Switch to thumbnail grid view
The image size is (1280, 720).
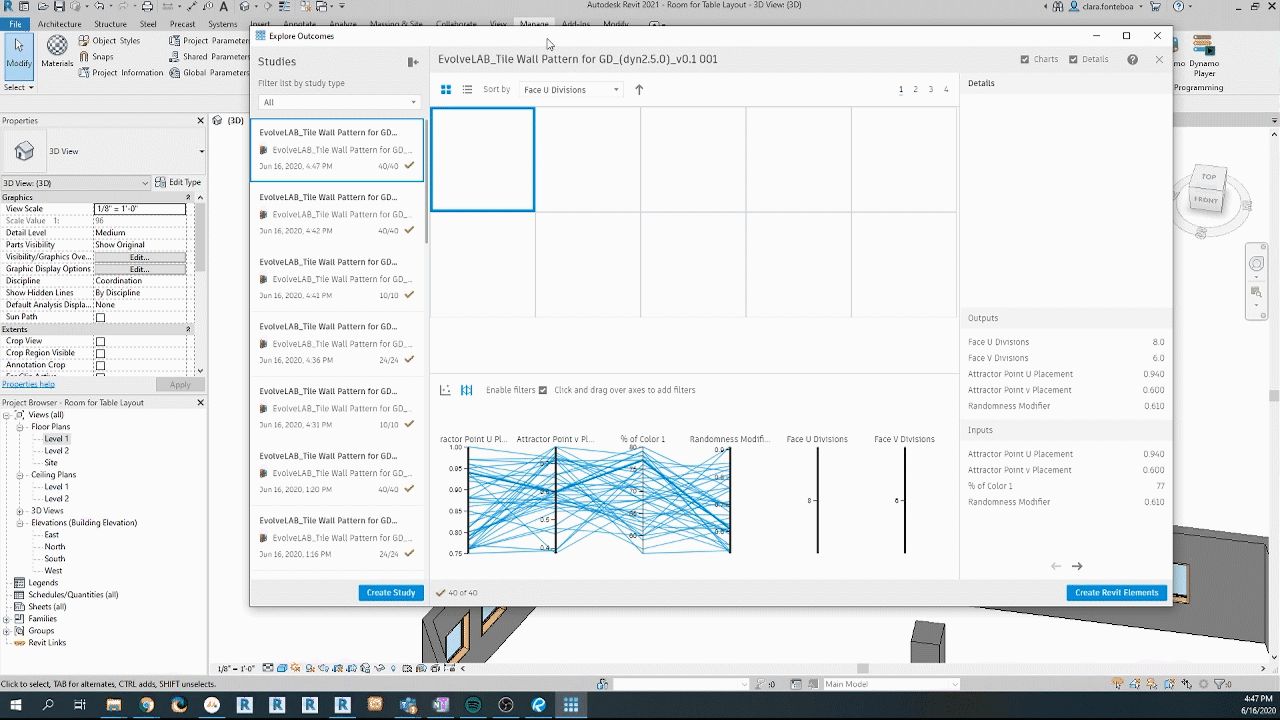pos(446,89)
